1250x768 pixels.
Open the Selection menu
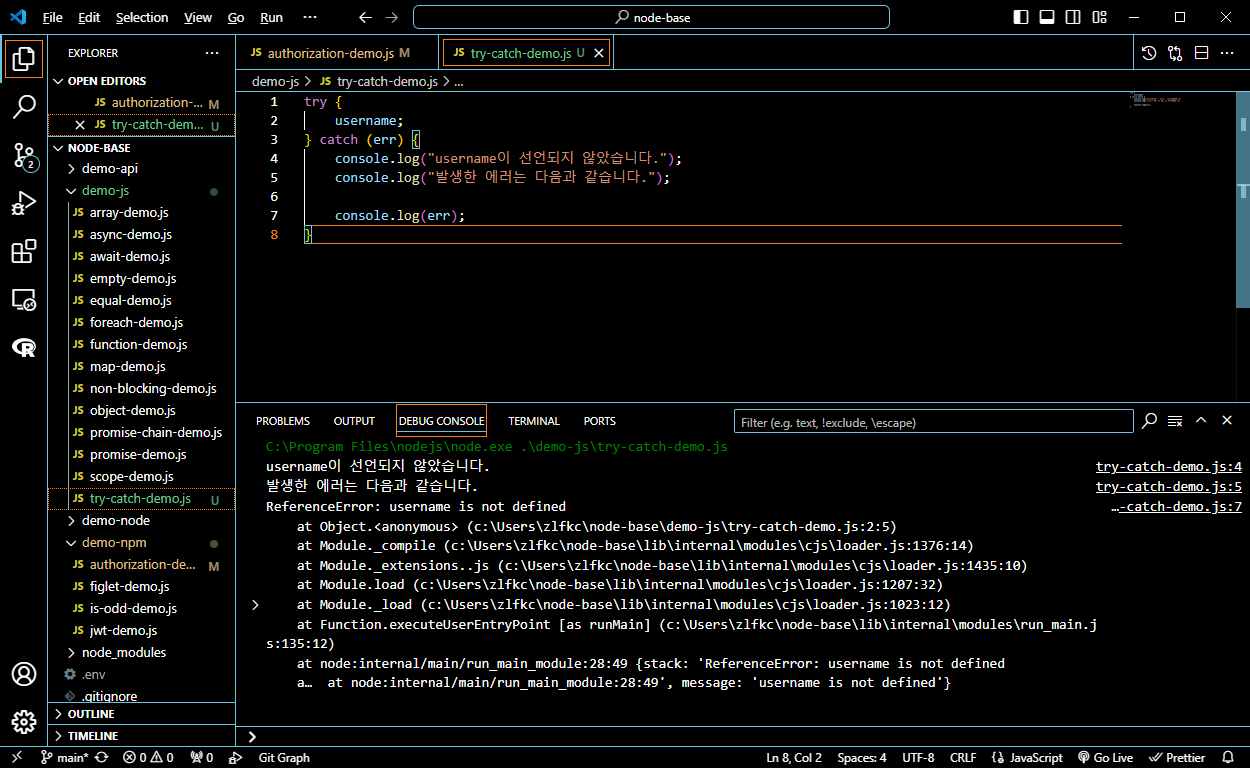coord(142,17)
